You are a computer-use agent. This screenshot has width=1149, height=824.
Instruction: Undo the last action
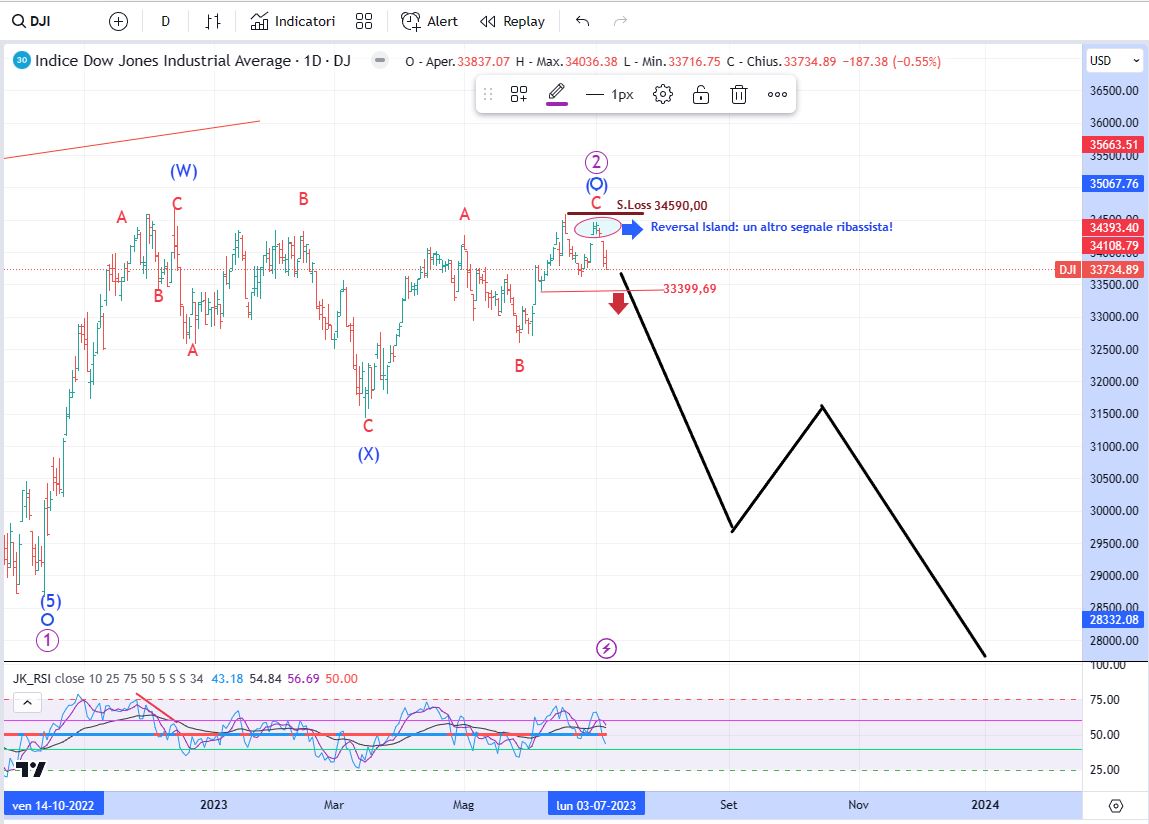(x=583, y=21)
